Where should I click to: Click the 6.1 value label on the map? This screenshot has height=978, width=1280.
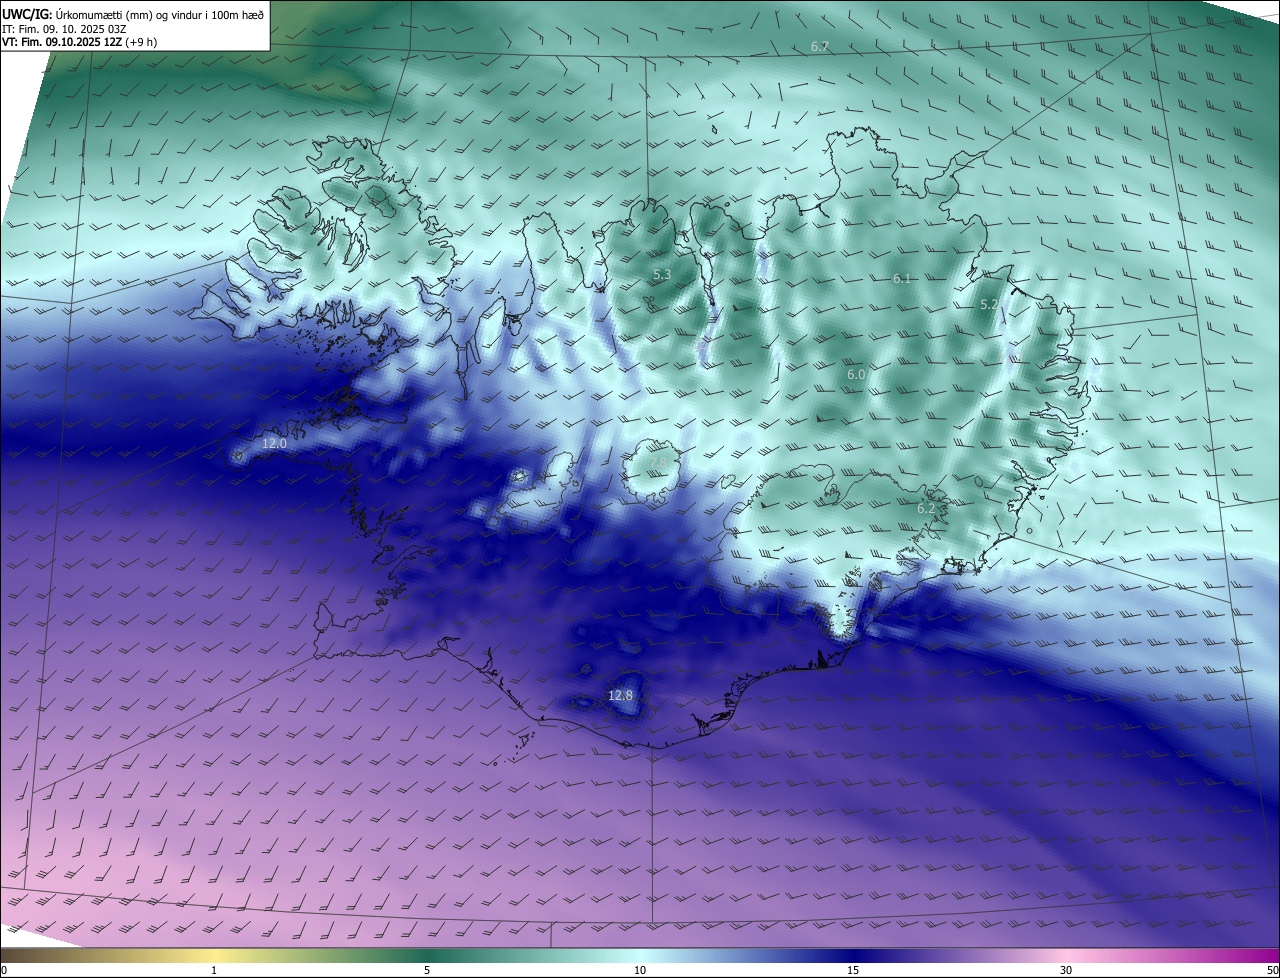902,279
